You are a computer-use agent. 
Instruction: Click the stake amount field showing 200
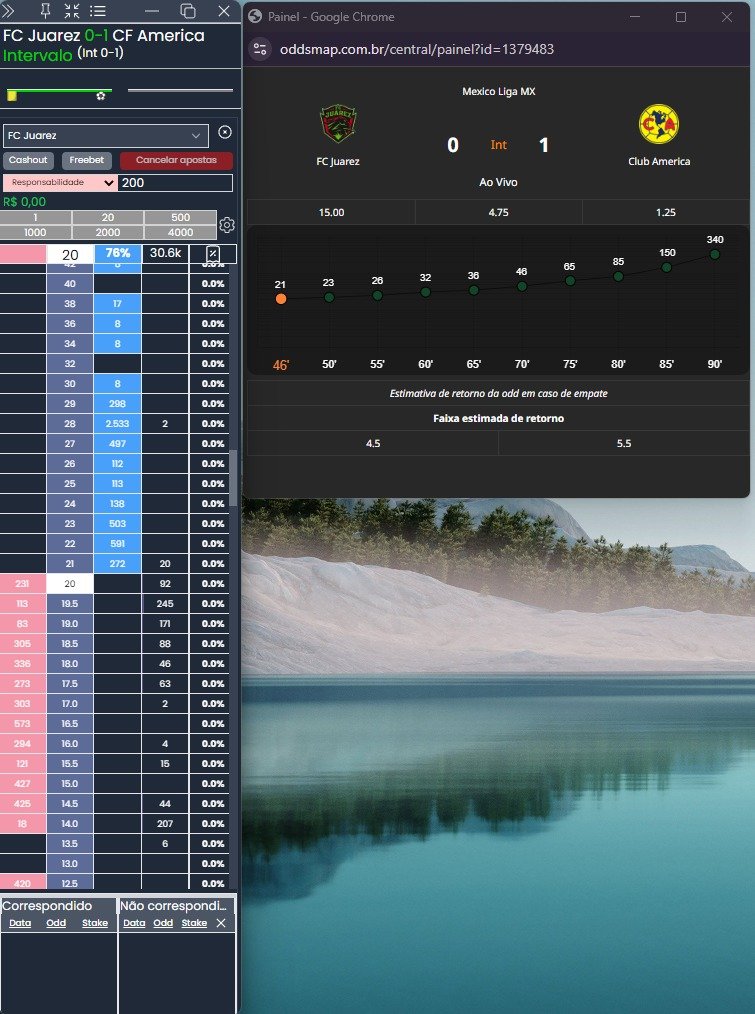pos(175,183)
